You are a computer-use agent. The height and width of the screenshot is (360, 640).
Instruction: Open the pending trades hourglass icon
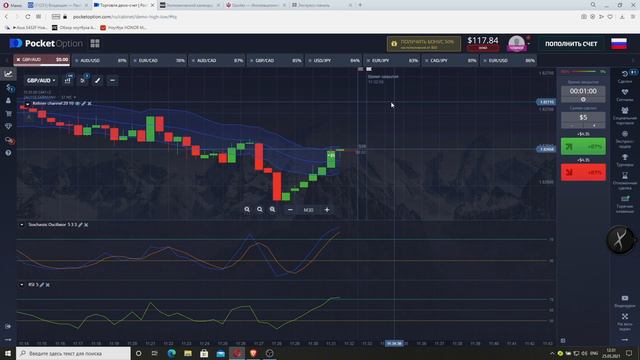pyautogui.click(x=624, y=180)
